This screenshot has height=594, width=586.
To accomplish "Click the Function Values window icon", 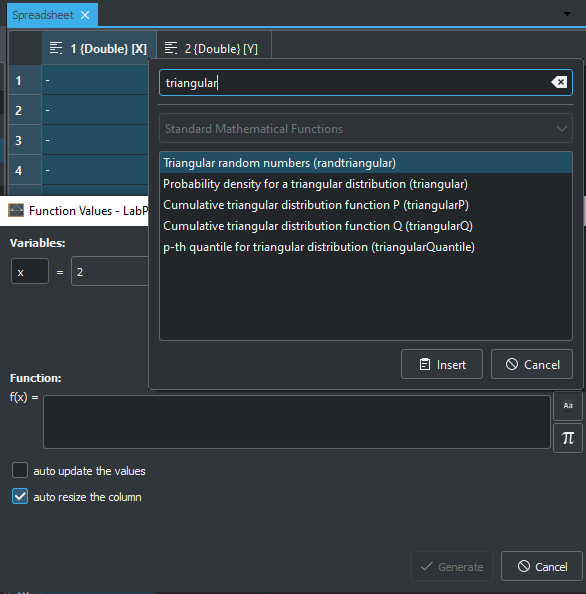I will 16,210.
